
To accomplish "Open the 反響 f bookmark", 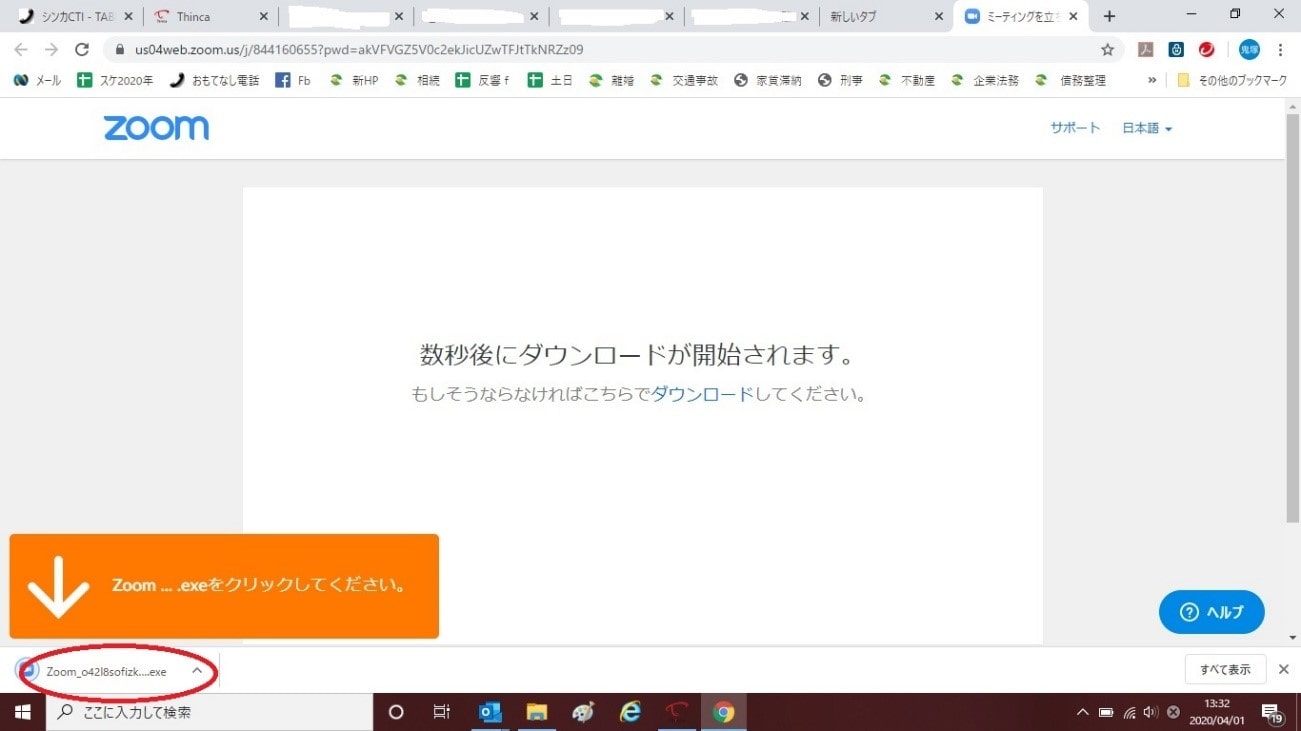I will click(482, 81).
